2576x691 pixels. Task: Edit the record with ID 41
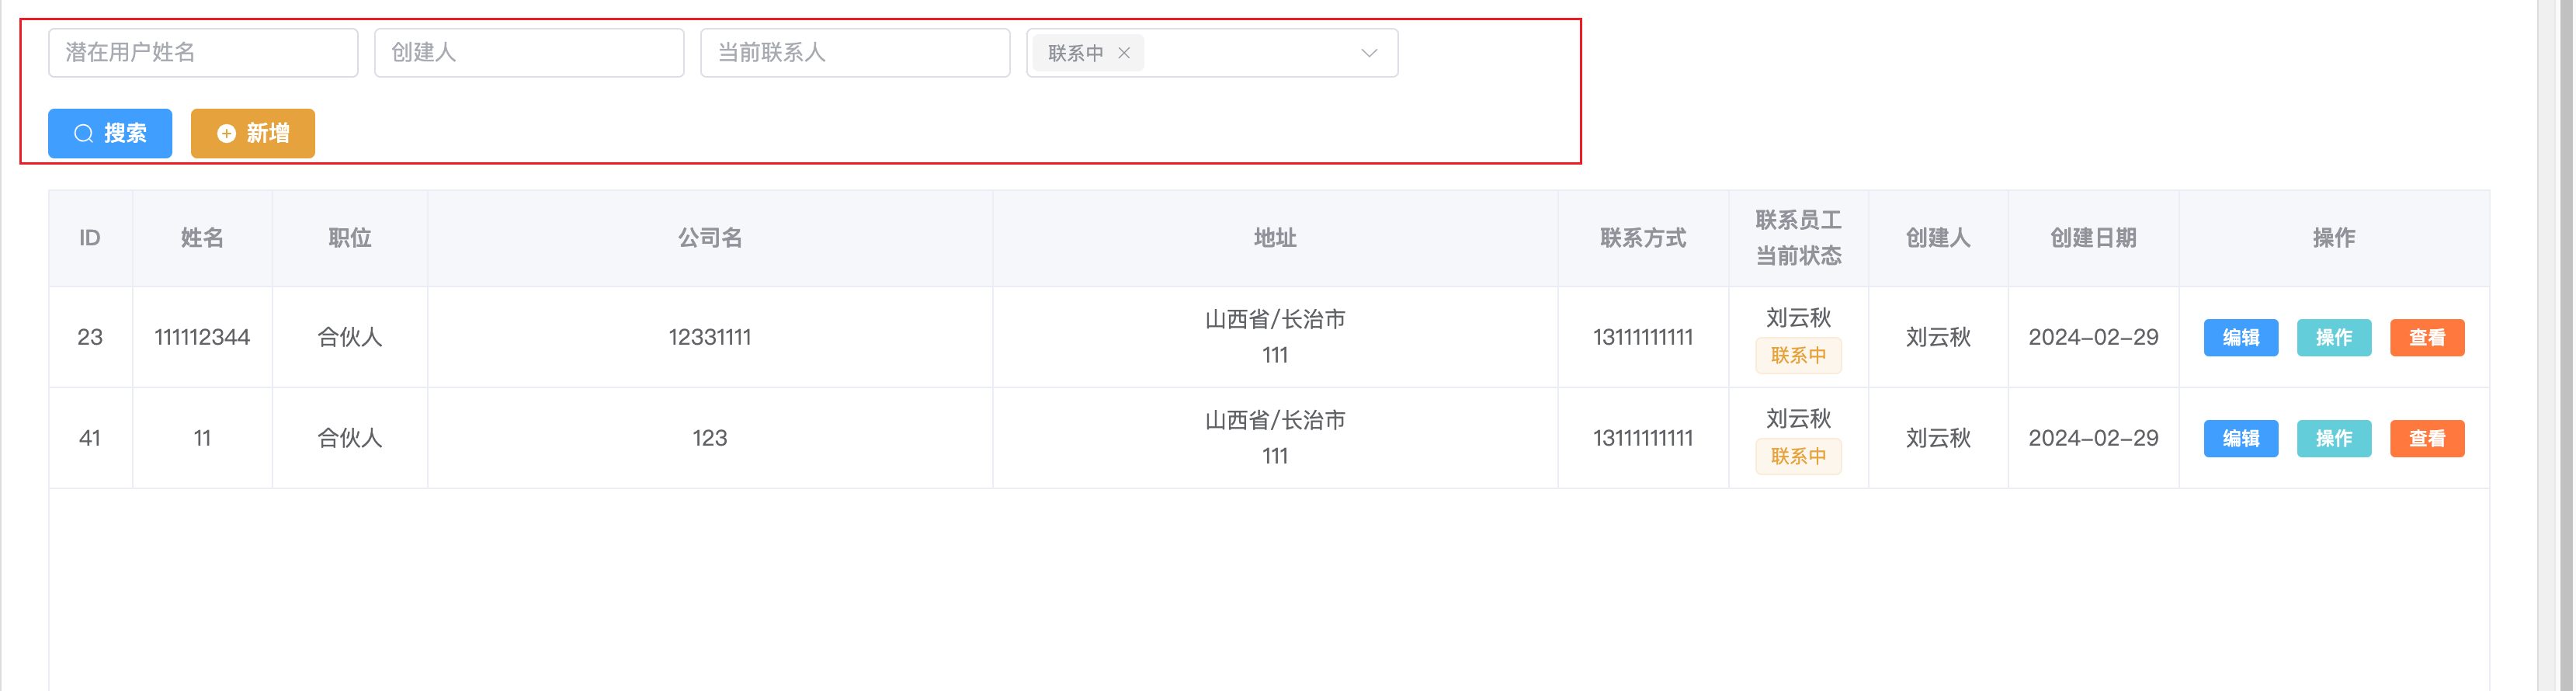(2240, 439)
